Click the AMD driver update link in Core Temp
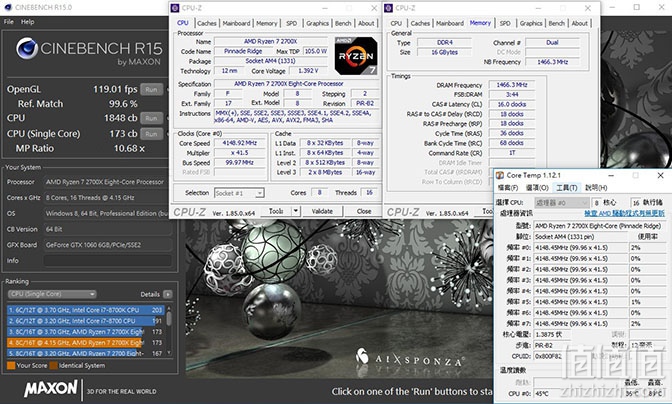The height and width of the screenshot is (404, 672). [624, 213]
